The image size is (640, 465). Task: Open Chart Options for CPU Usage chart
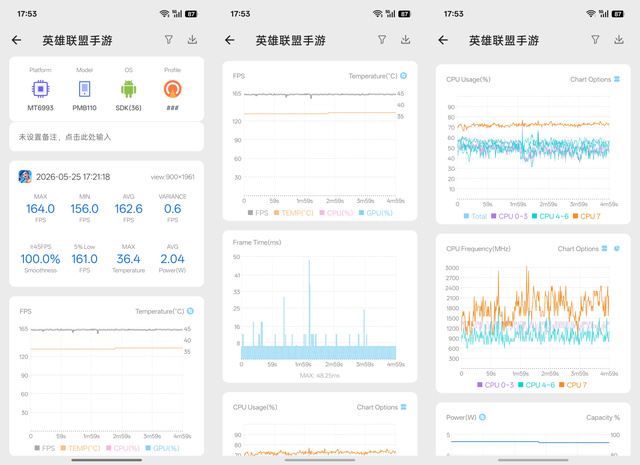click(x=595, y=79)
